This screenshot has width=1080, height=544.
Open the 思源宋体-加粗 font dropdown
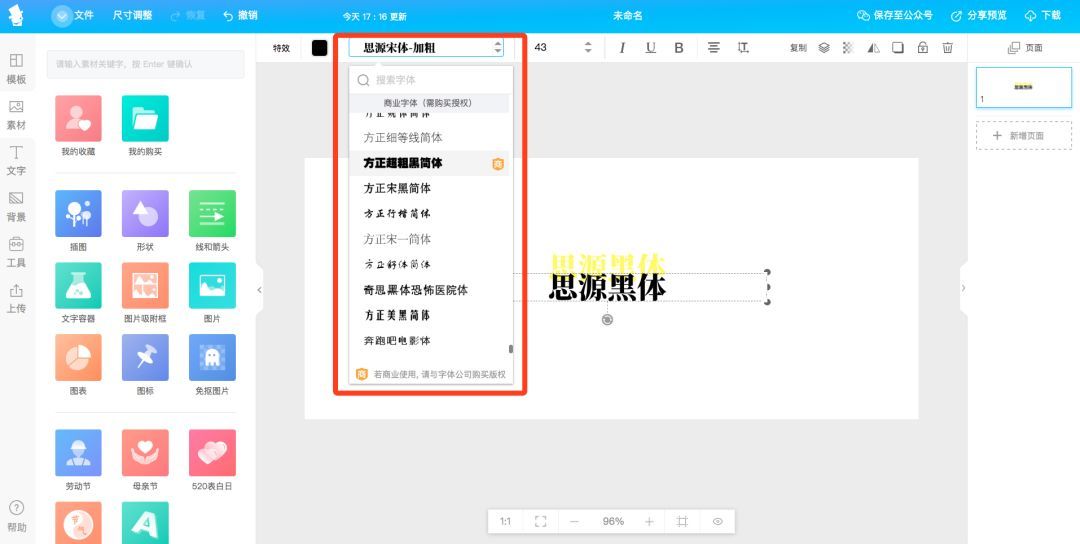(426, 48)
